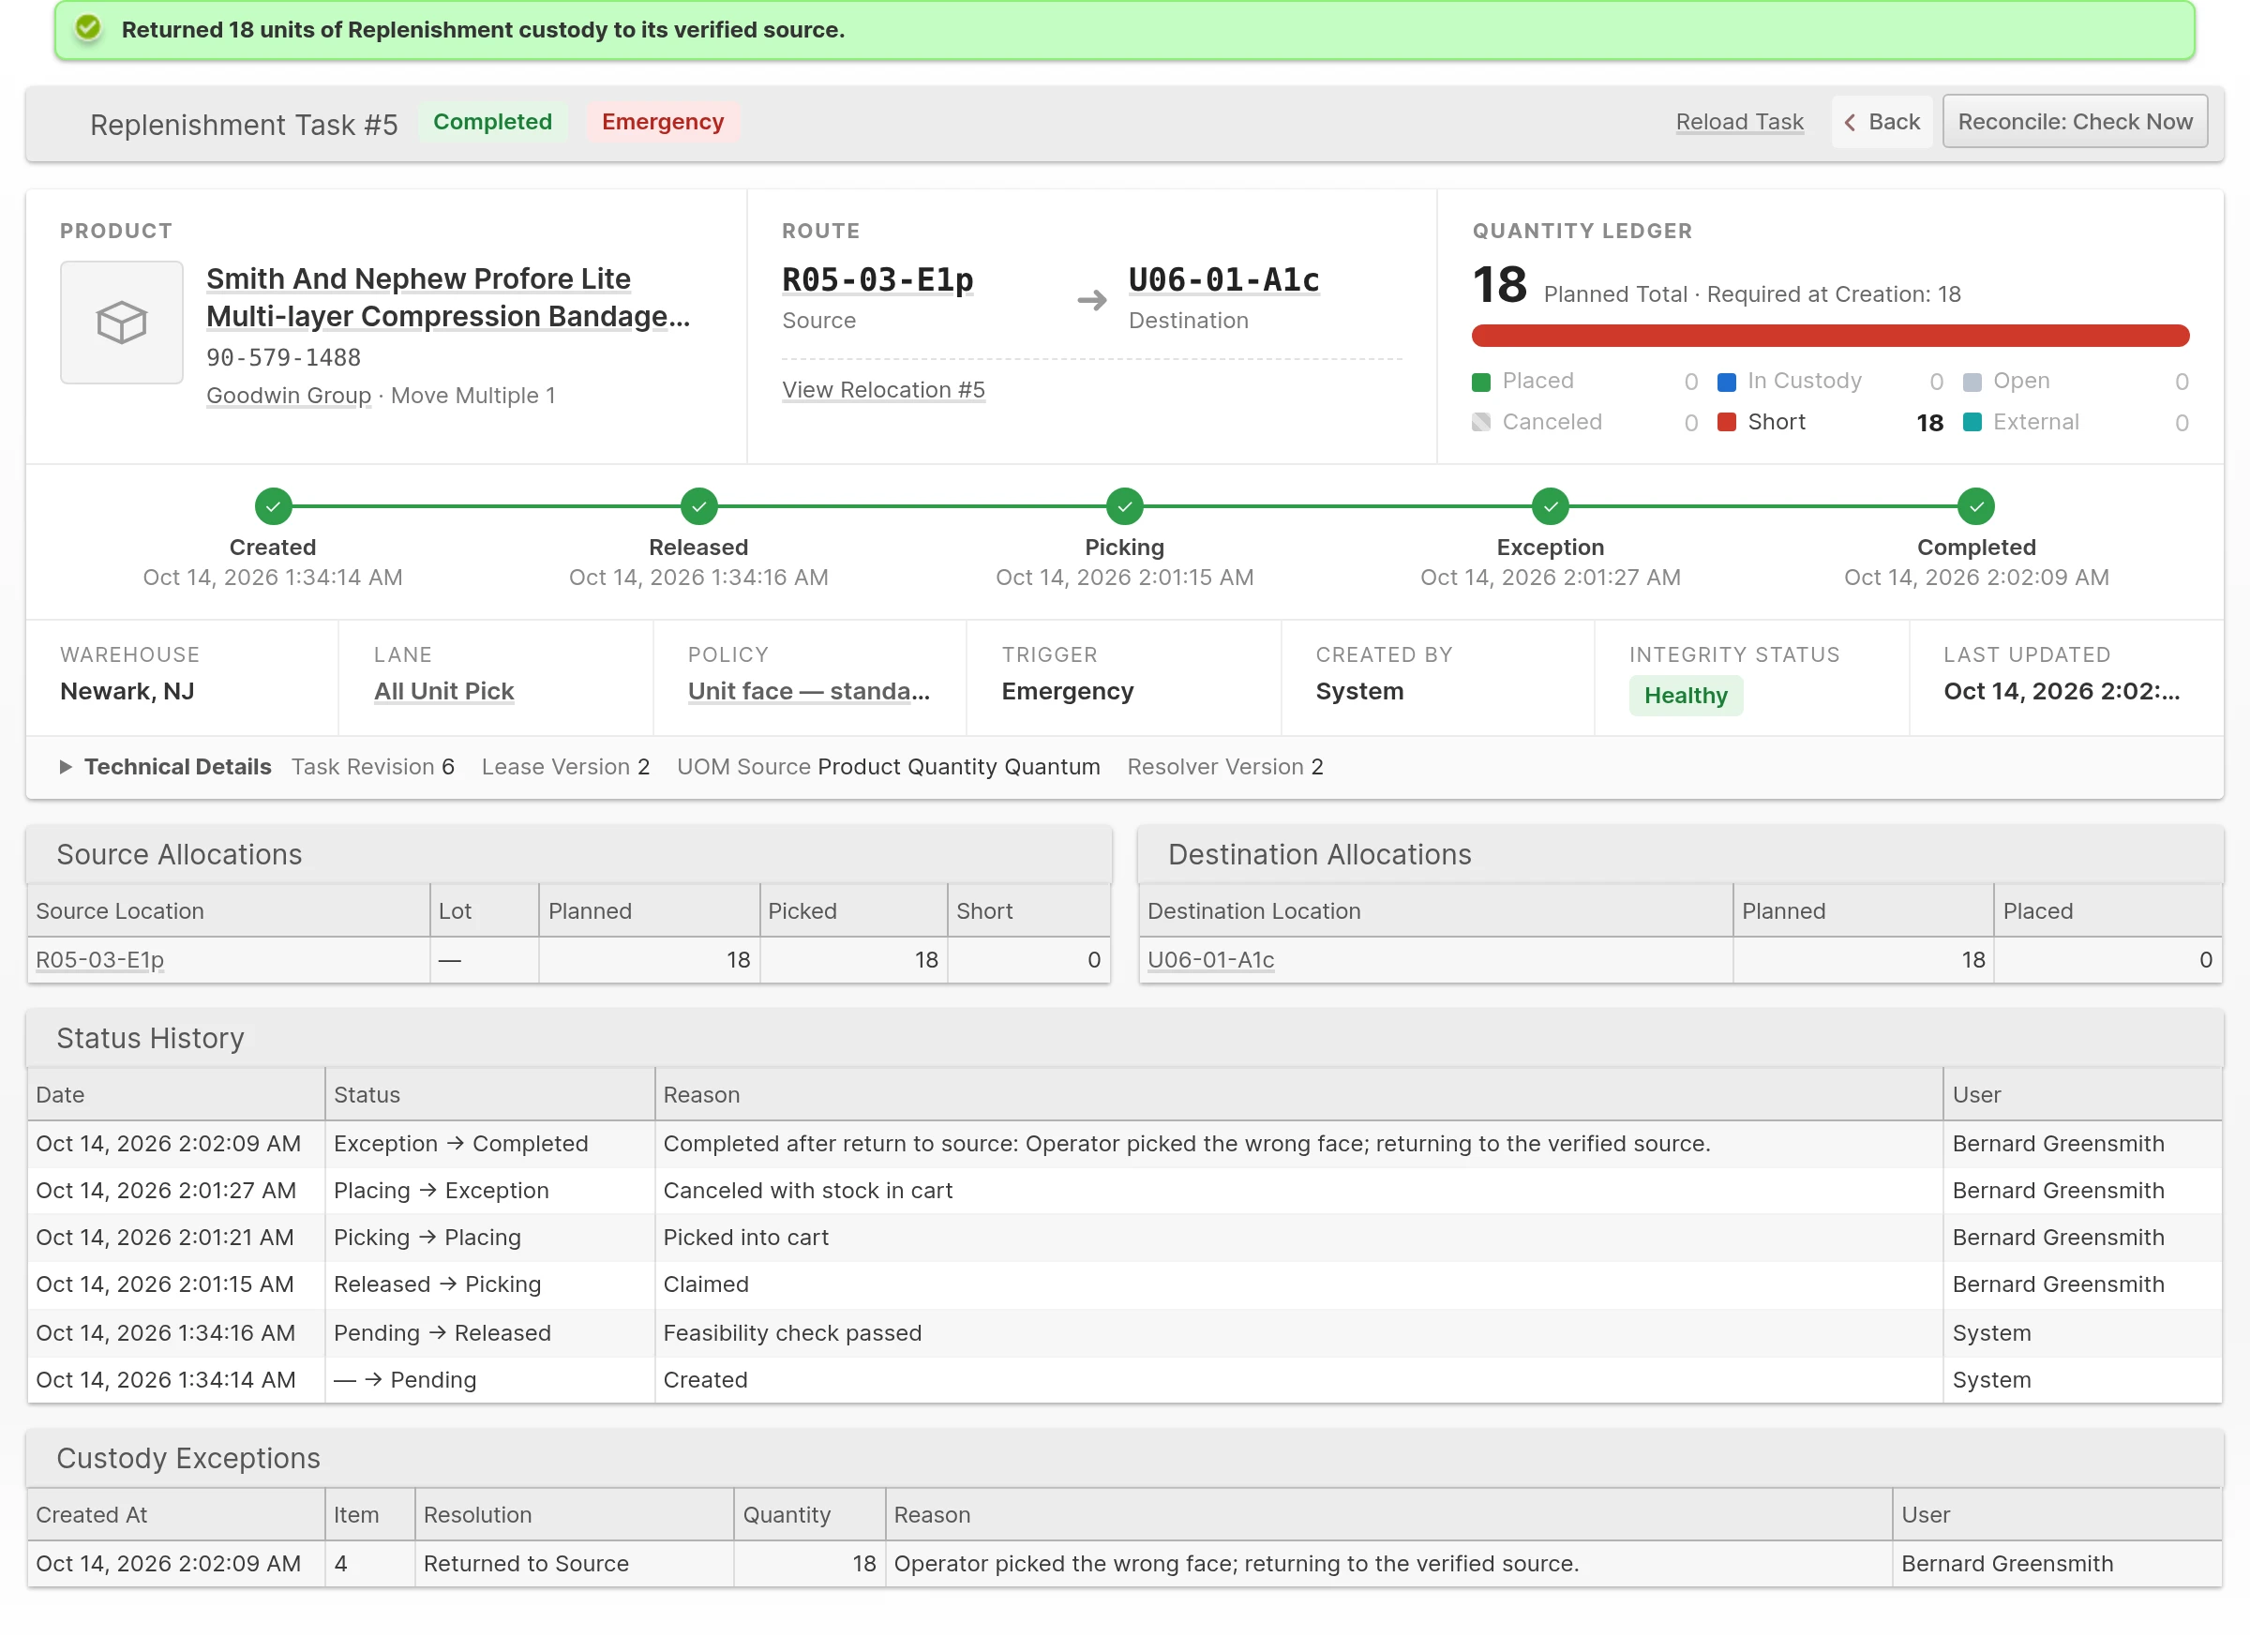Click the teal External legend swatch
Image resolution: width=2250 pixels, height=1652 pixels.
tap(1972, 422)
